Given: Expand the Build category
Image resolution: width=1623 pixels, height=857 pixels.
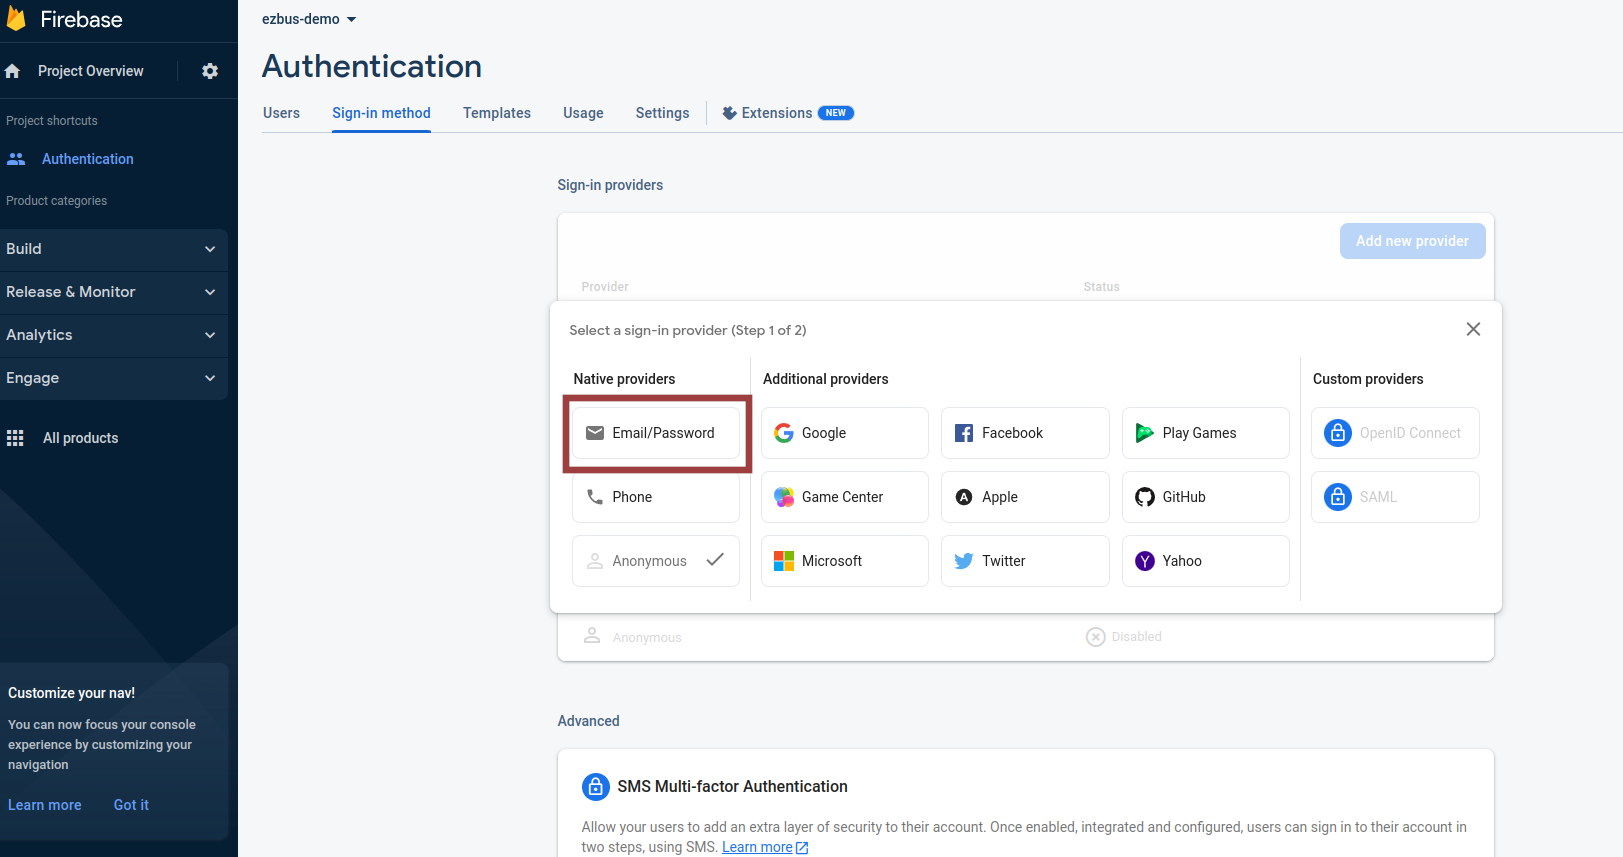Looking at the screenshot, I should click(x=113, y=249).
